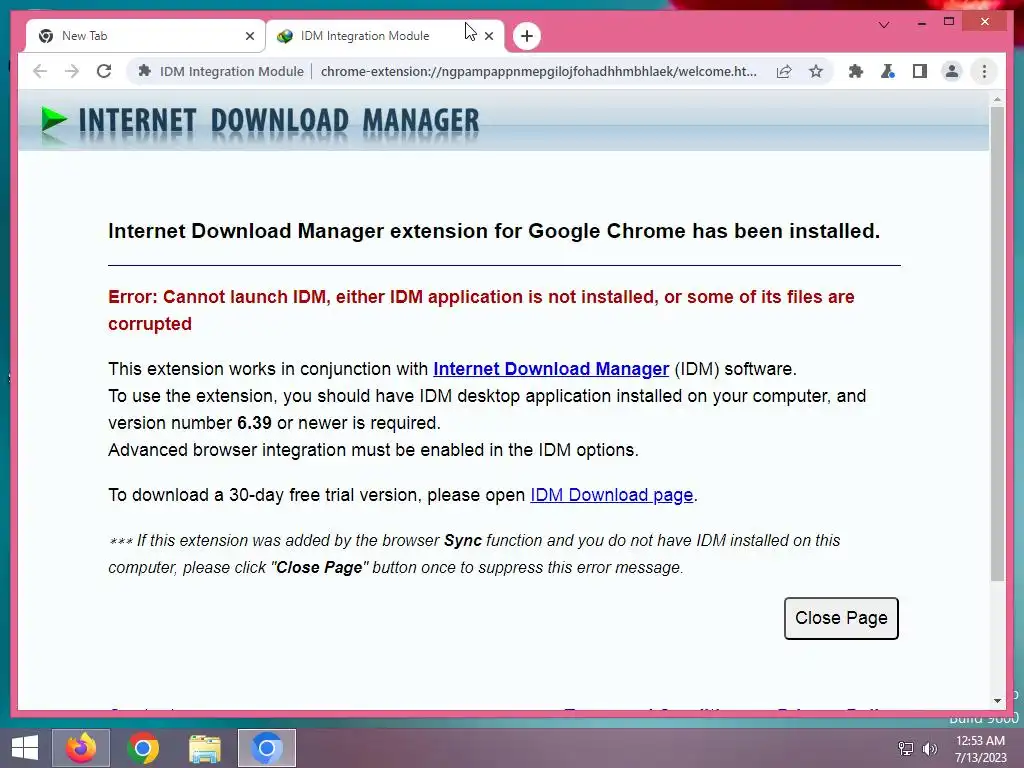Click the scrollbar down arrow
Image resolution: width=1024 pixels, height=768 pixels.
tap(997, 701)
